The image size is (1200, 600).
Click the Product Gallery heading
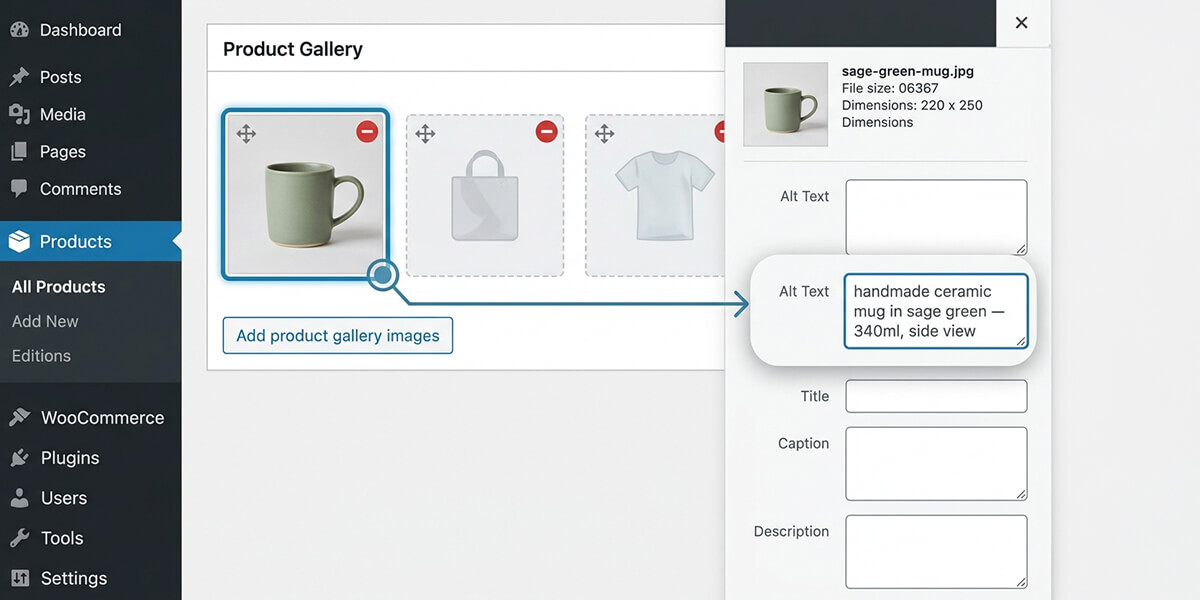[293, 49]
